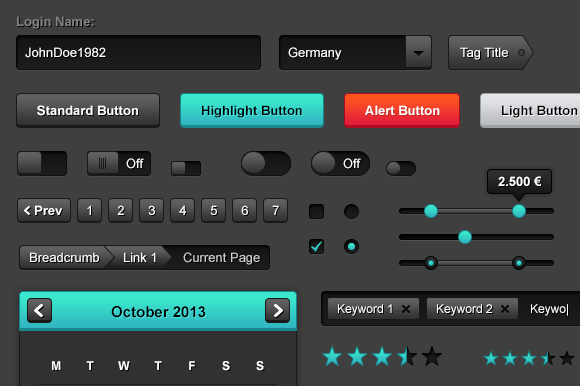The image size is (580, 386).
Task: Click the 2.500 € slider tooltip
Action: point(519,182)
